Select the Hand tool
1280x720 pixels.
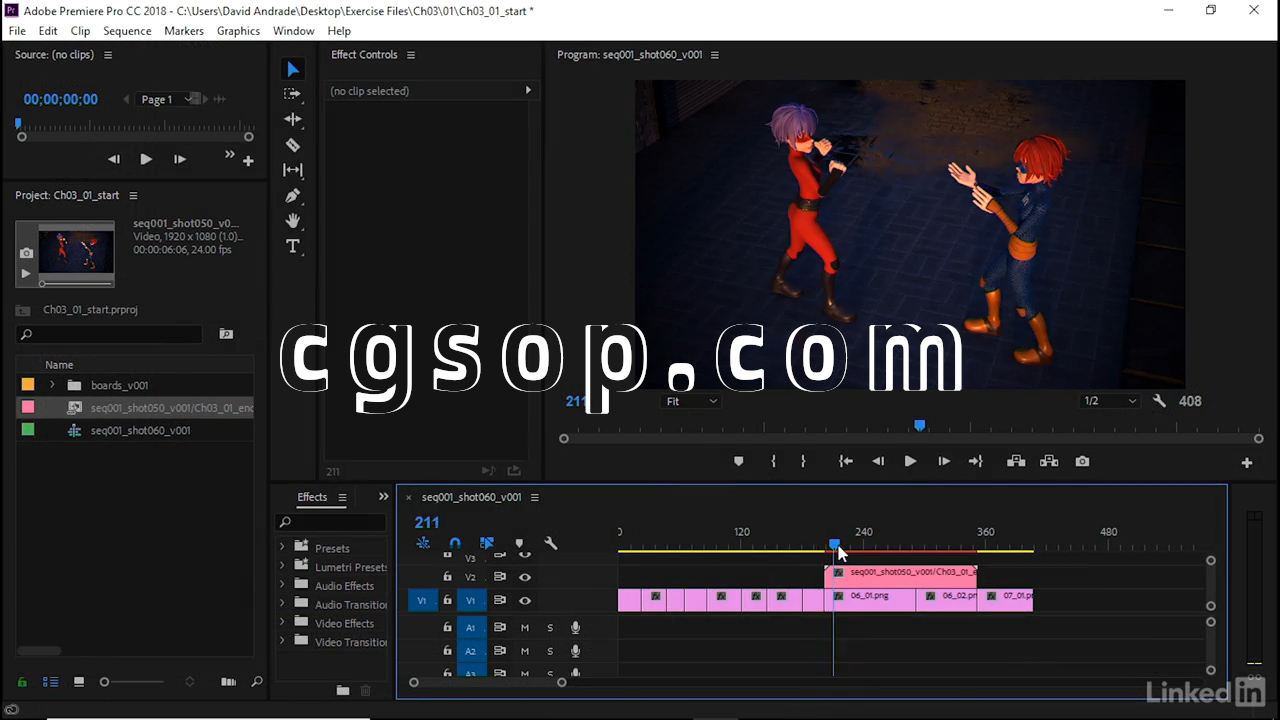[x=292, y=221]
